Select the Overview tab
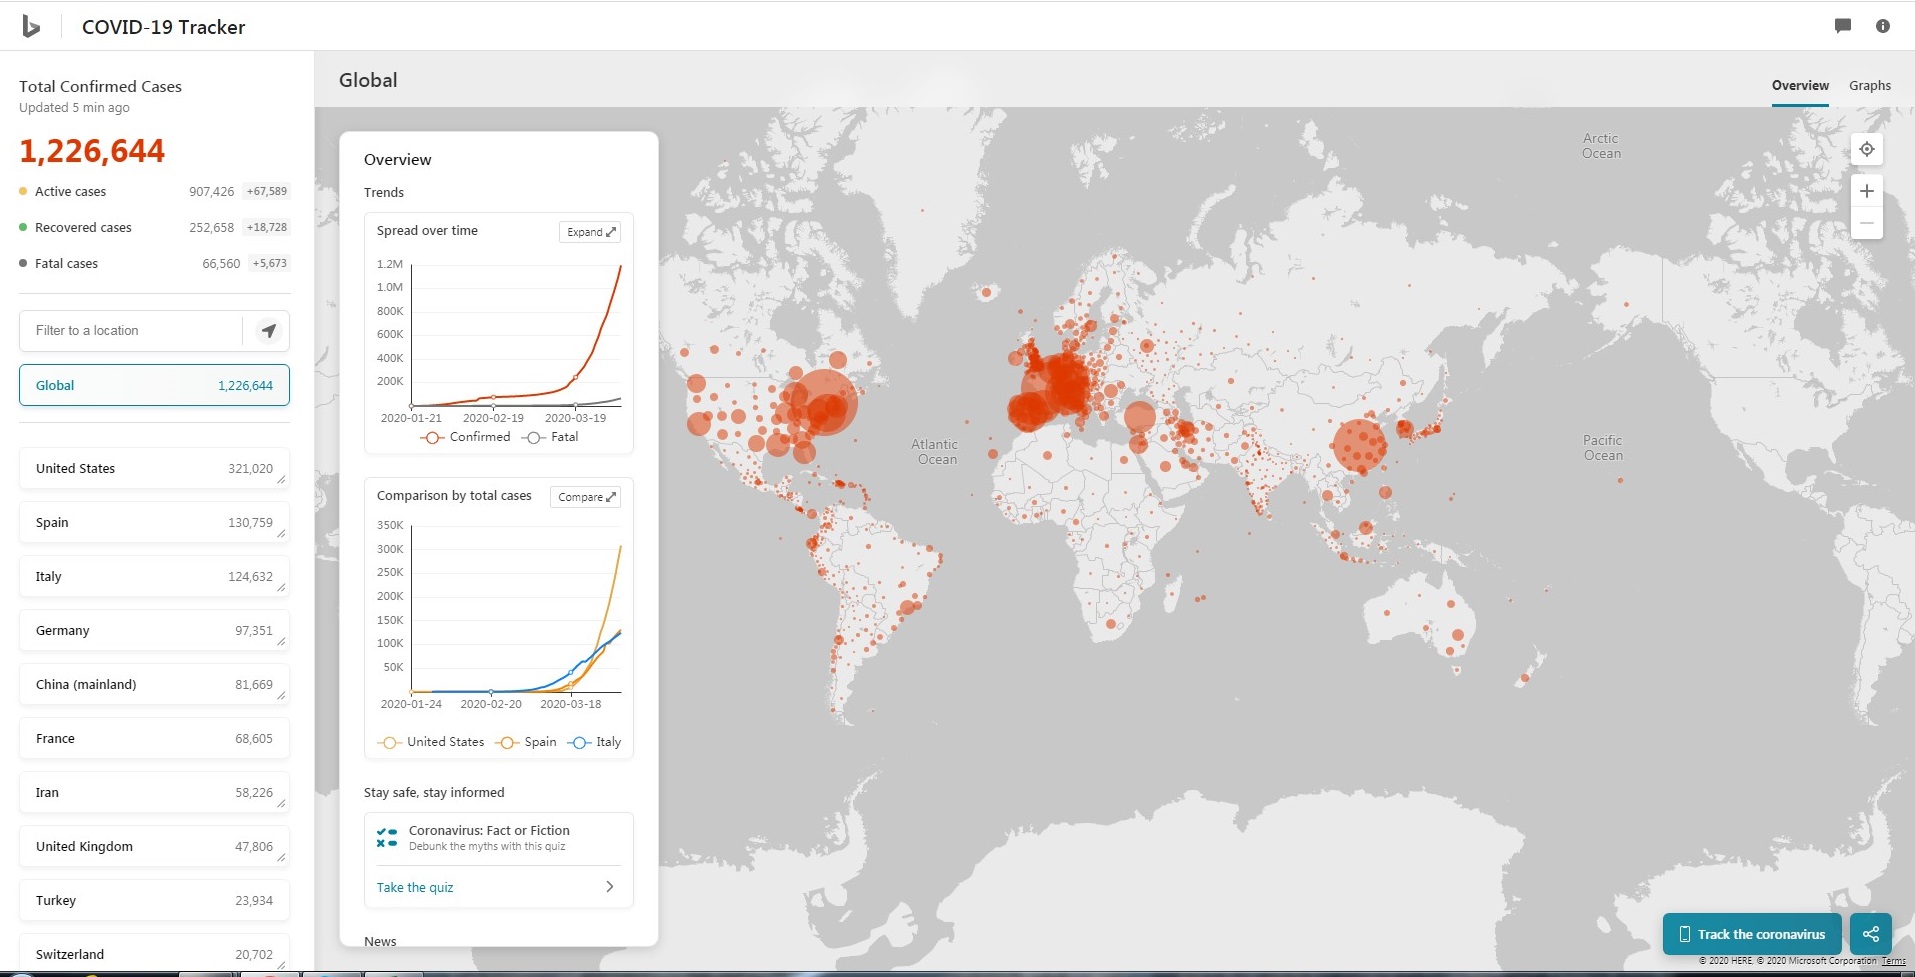1915x977 pixels. tap(1799, 86)
